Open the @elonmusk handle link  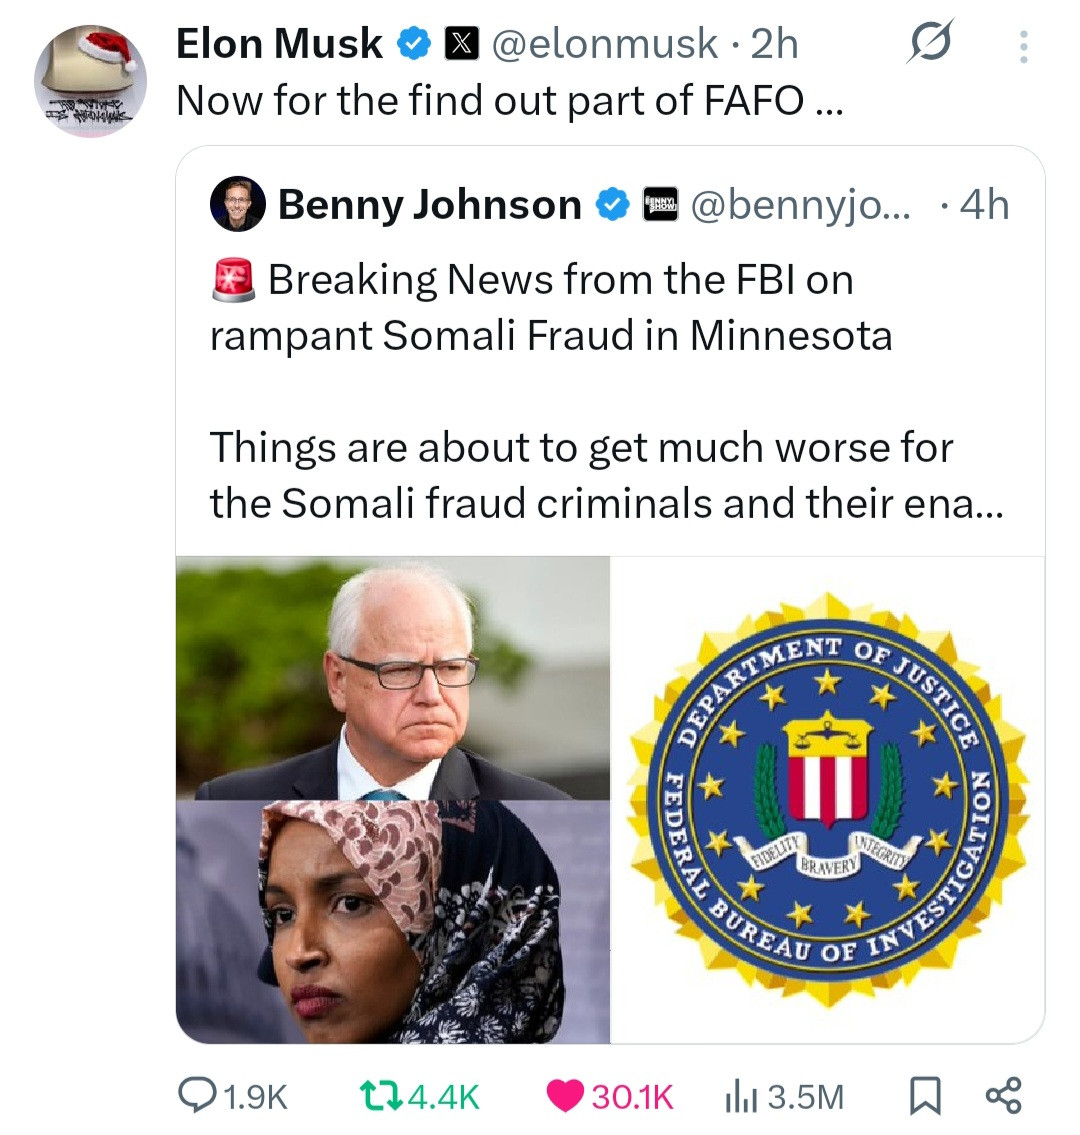[x=605, y=44]
